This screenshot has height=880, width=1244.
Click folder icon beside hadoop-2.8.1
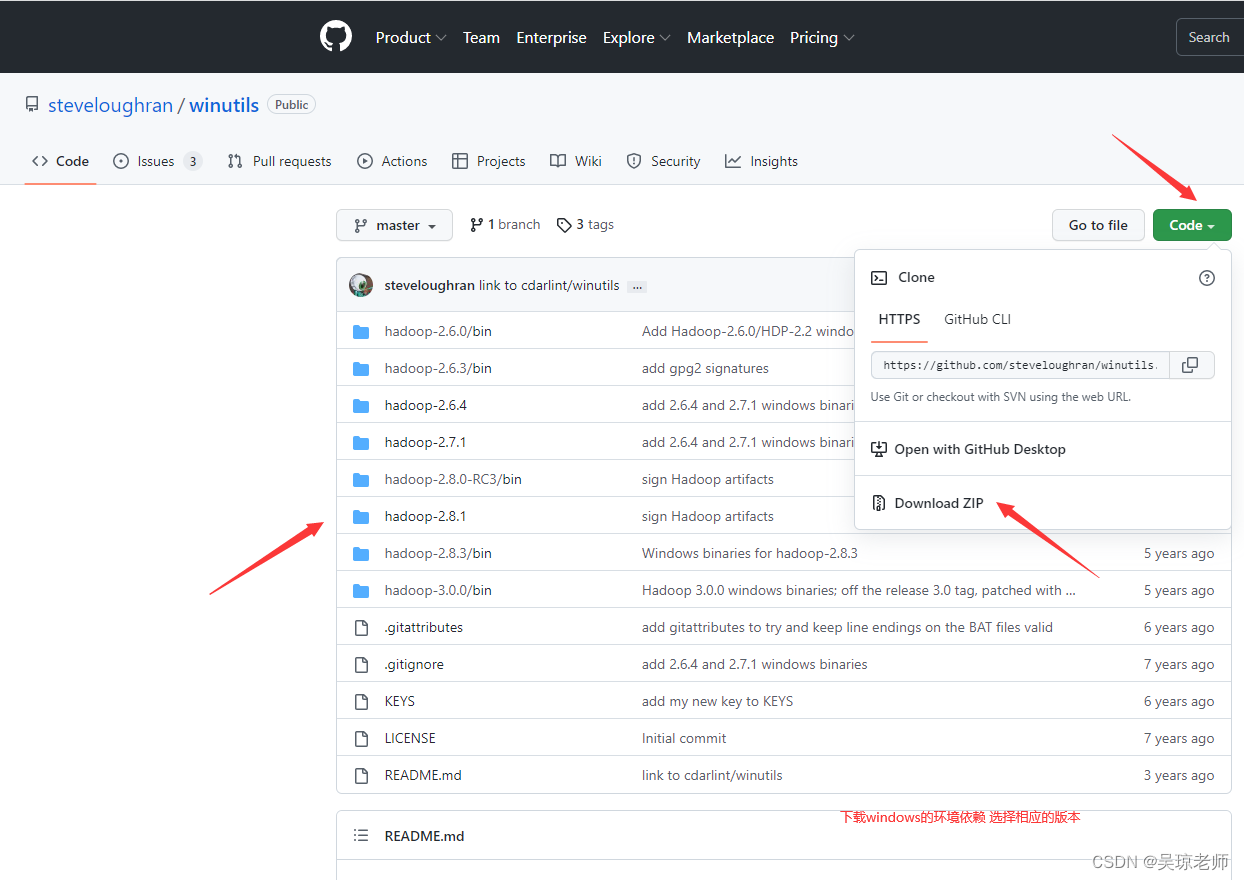click(x=361, y=516)
